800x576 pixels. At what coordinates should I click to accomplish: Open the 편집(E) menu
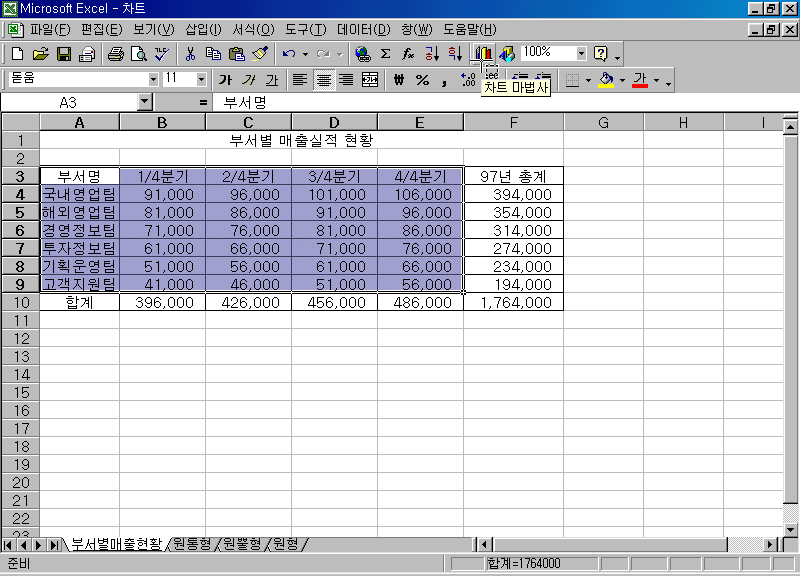102,30
